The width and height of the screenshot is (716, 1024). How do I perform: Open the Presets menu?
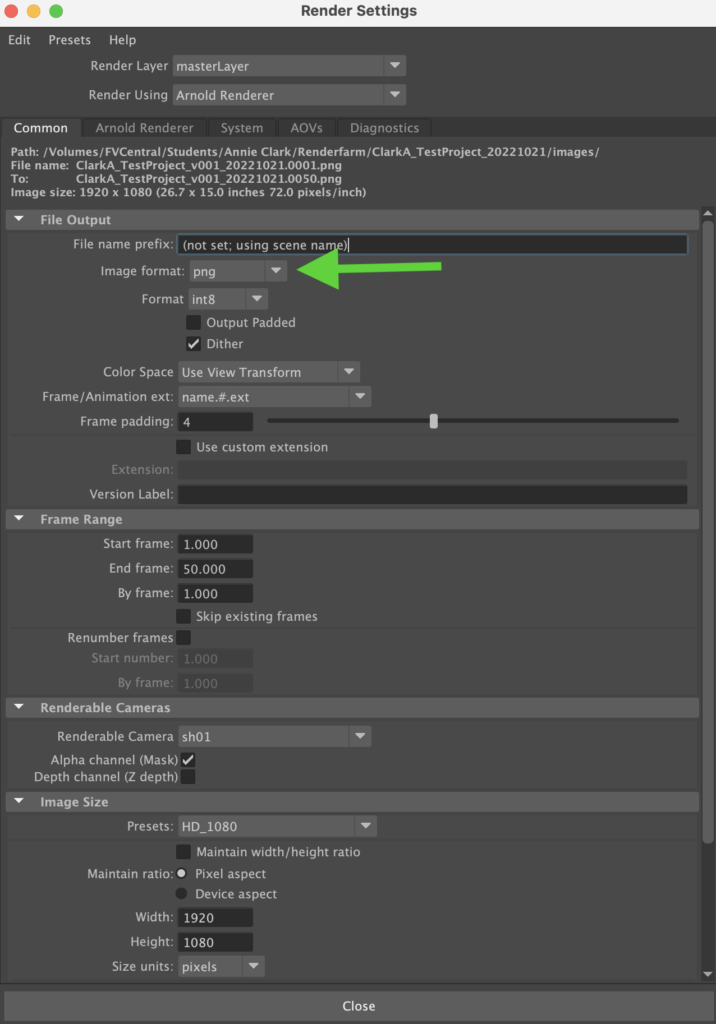(x=69, y=40)
